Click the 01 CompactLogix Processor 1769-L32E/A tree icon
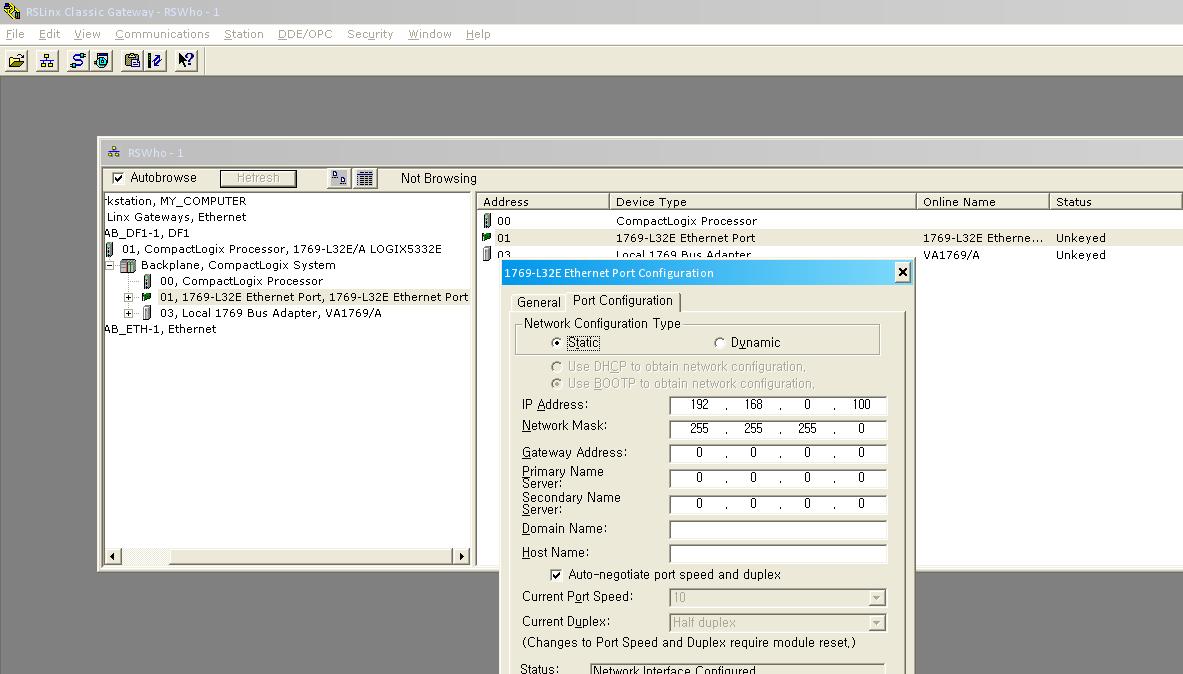1183x674 pixels. [x=110, y=249]
